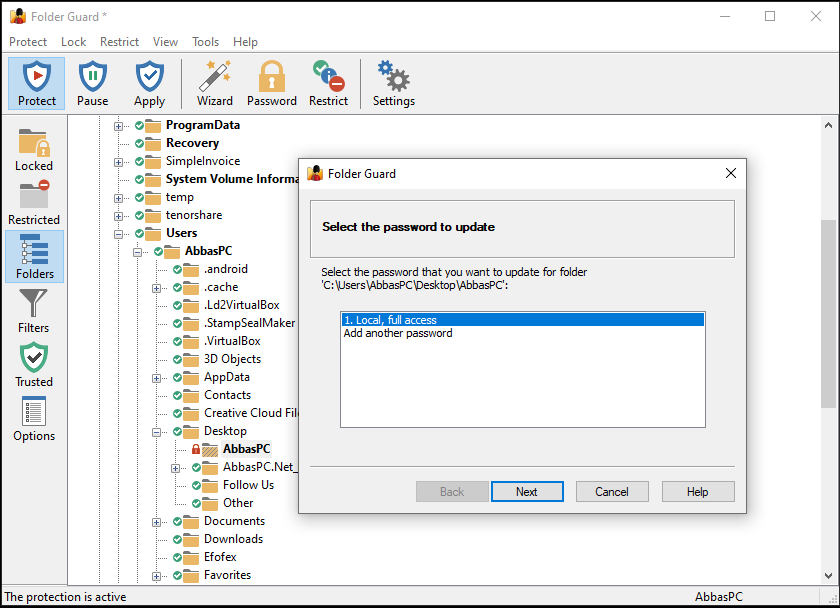Click the Protect shield toolbar icon
Image resolution: width=840 pixels, height=608 pixels.
36,84
